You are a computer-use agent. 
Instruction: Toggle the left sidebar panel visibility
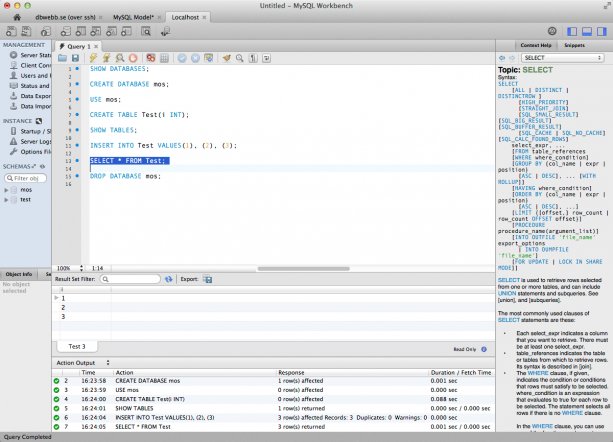click(x=572, y=31)
